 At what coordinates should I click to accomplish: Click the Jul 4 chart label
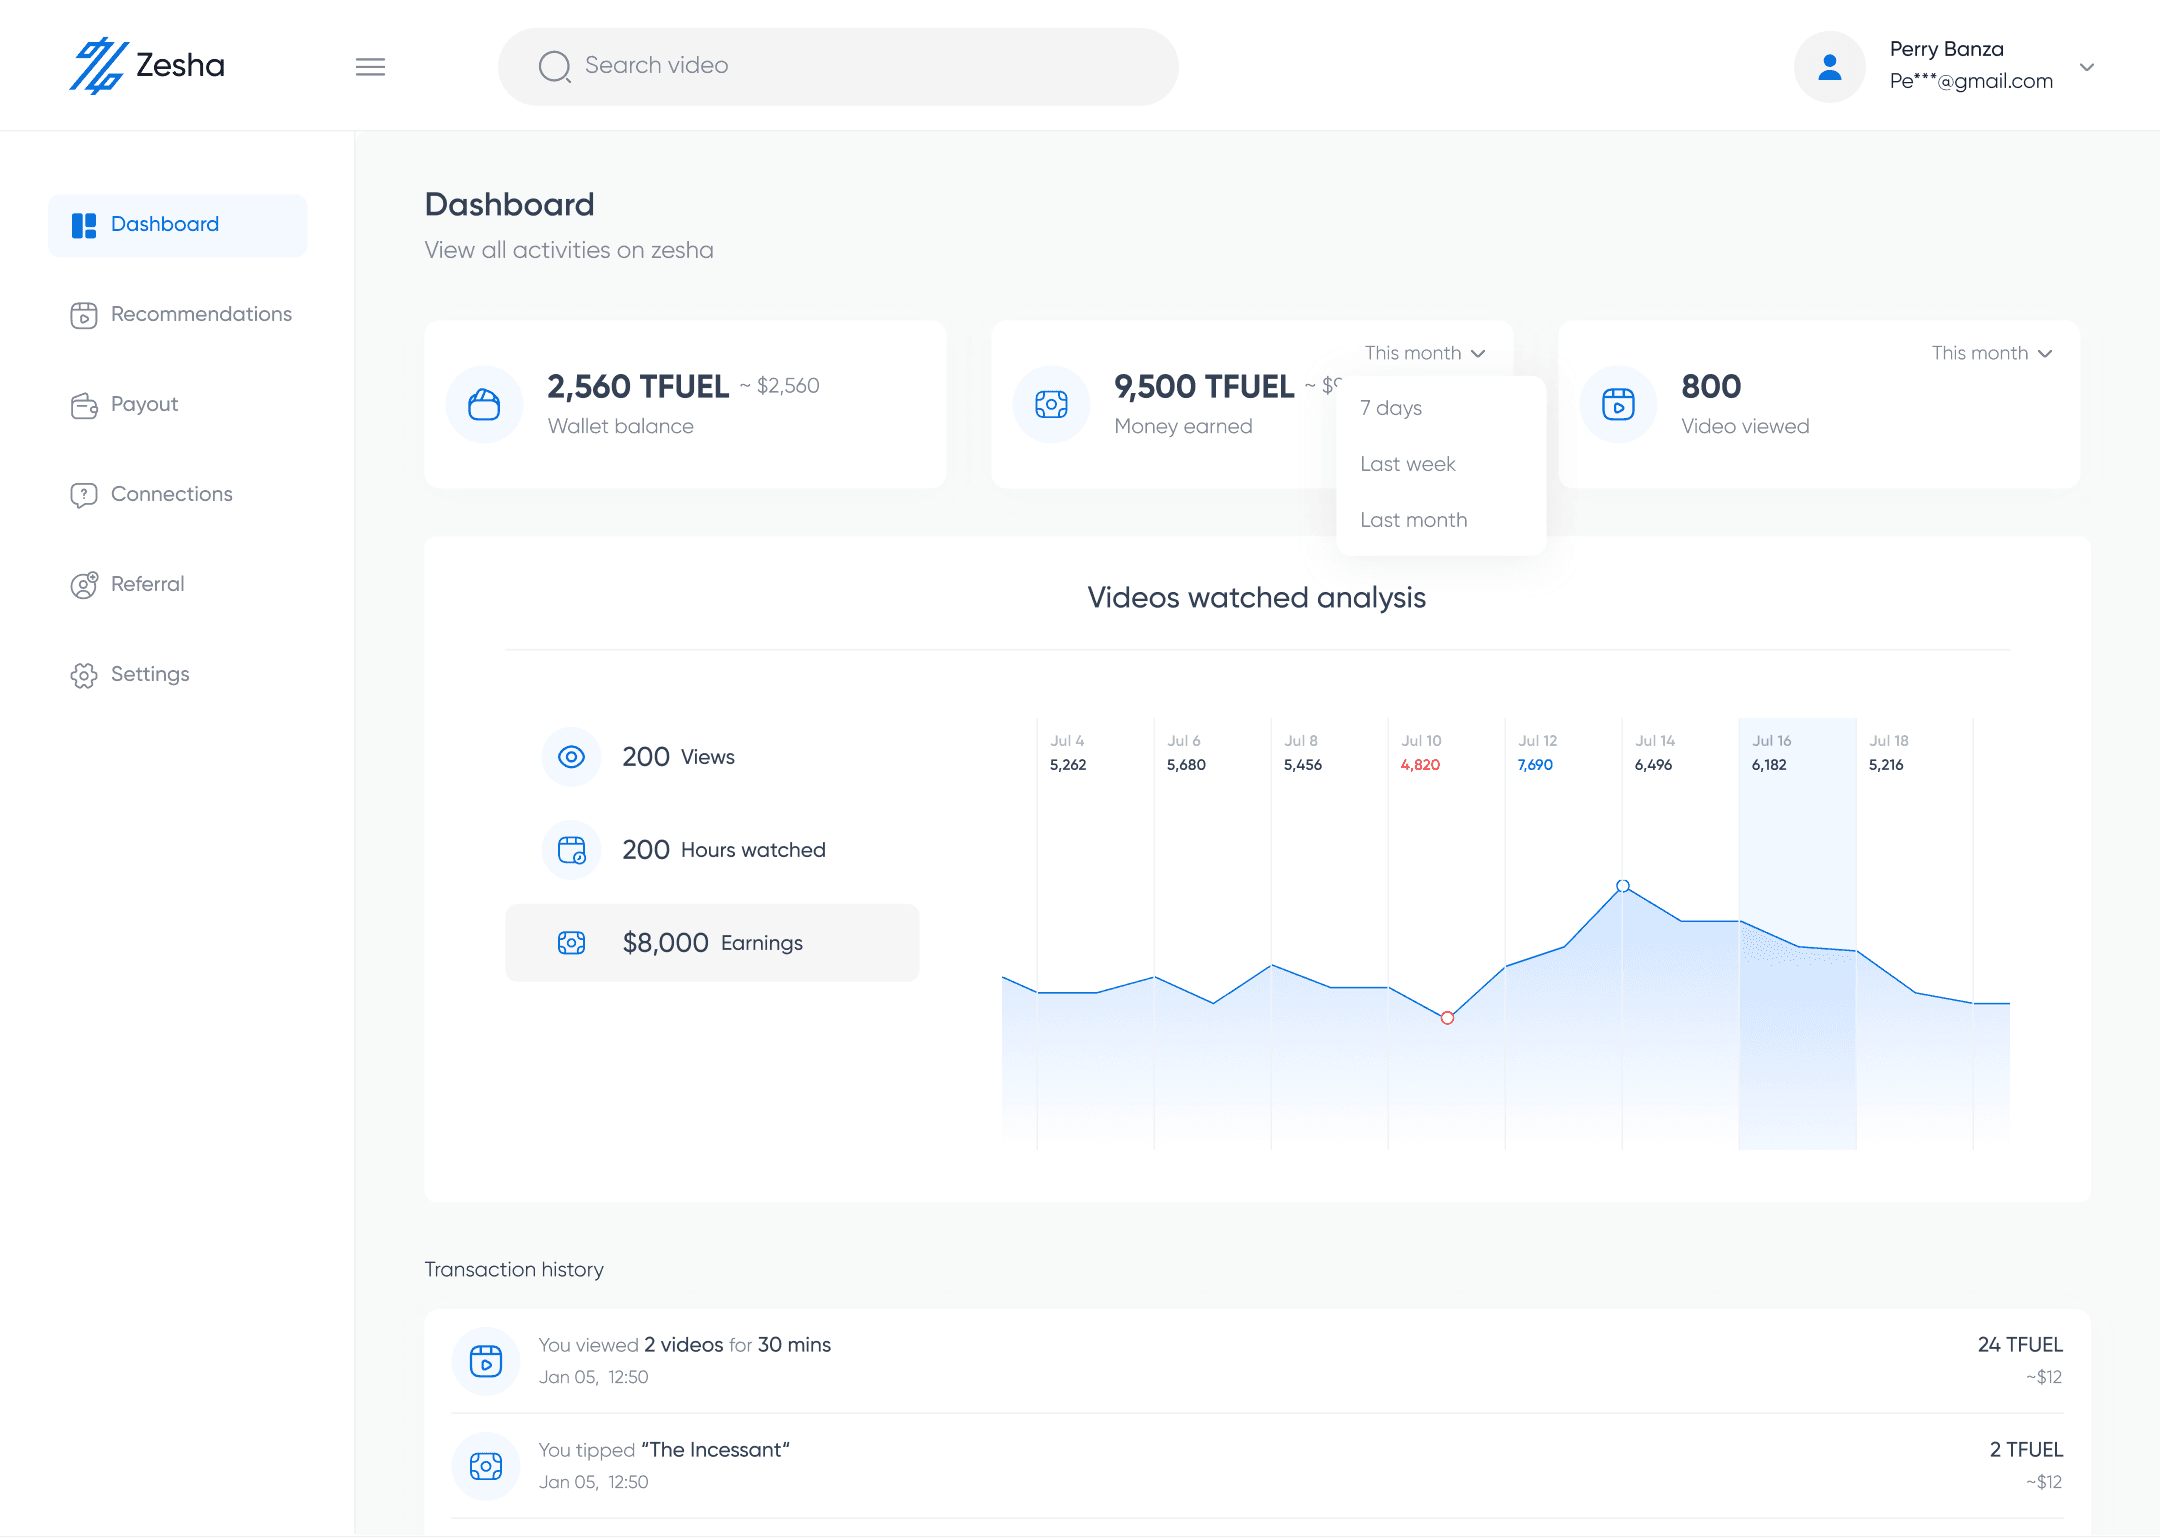pyautogui.click(x=1067, y=741)
